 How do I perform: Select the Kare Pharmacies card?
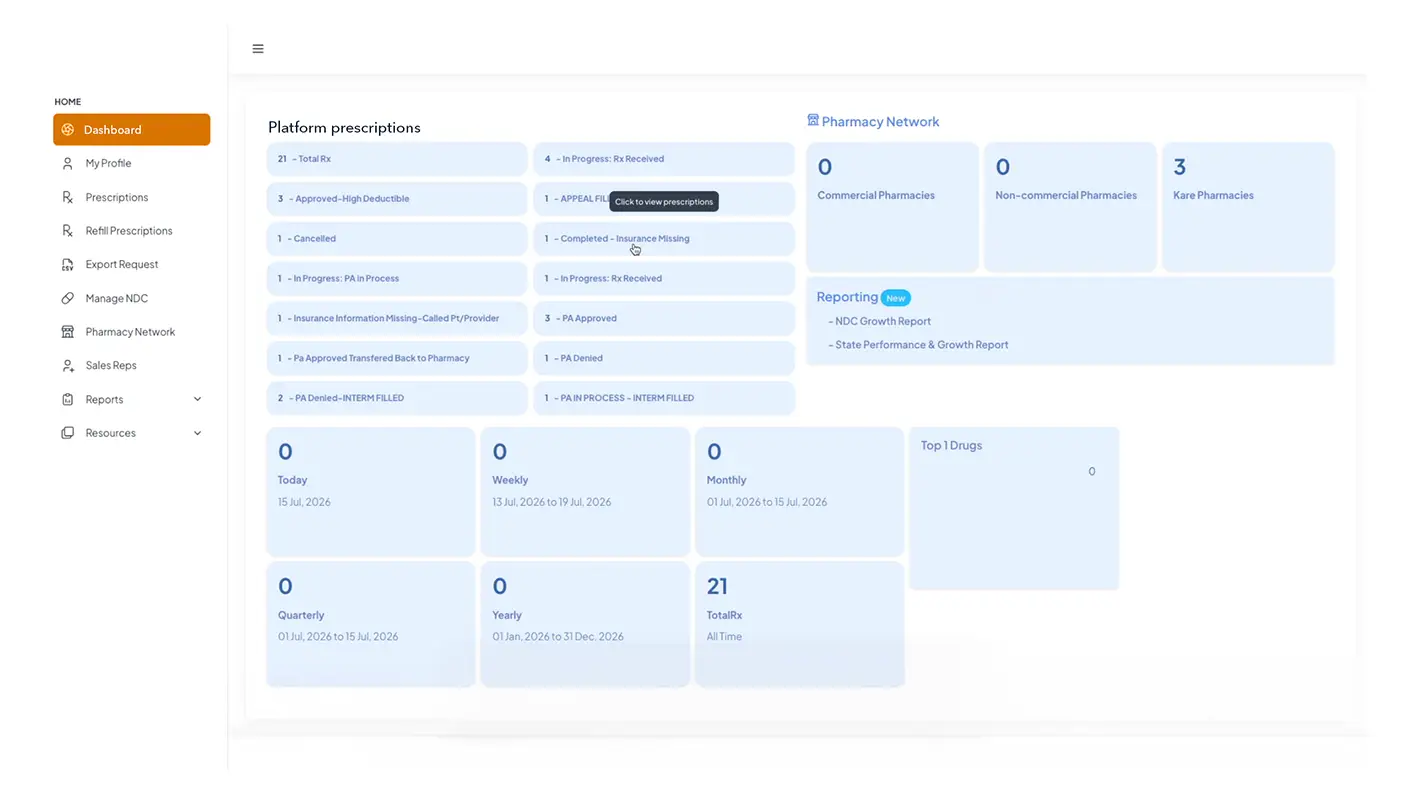point(1248,207)
